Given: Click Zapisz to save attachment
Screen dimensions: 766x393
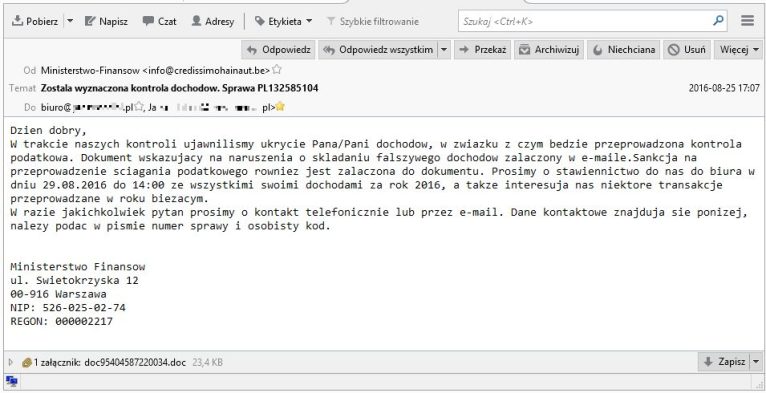Looking at the screenshot, I should [x=723, y=362].
